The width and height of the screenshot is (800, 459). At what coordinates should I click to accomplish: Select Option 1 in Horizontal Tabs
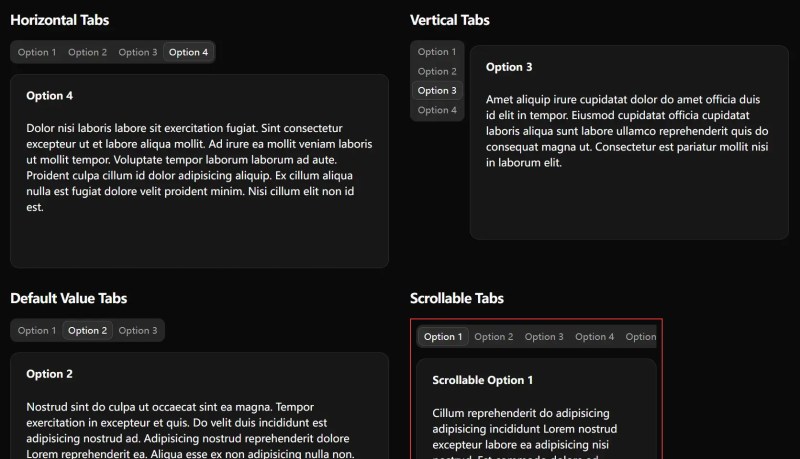(37, 52)
